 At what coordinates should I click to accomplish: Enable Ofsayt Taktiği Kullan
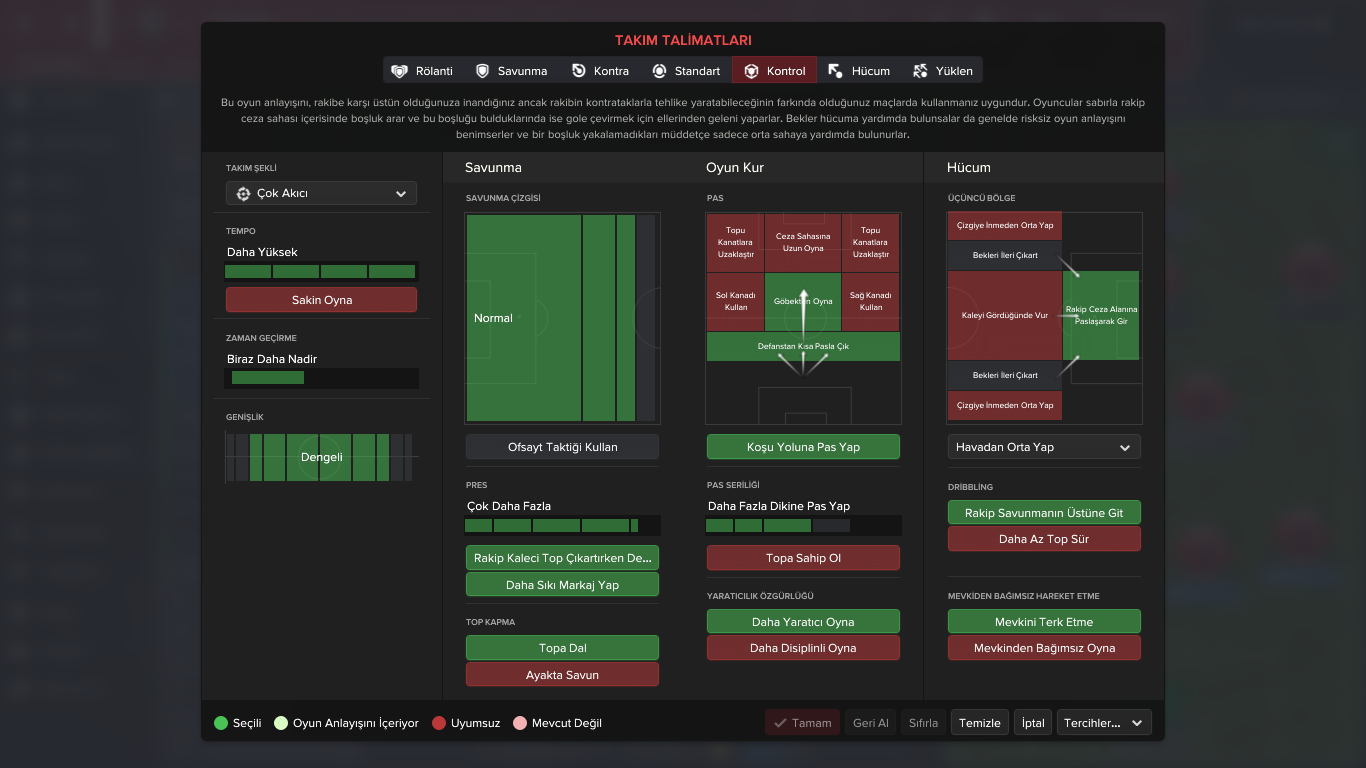pos(562,447)
